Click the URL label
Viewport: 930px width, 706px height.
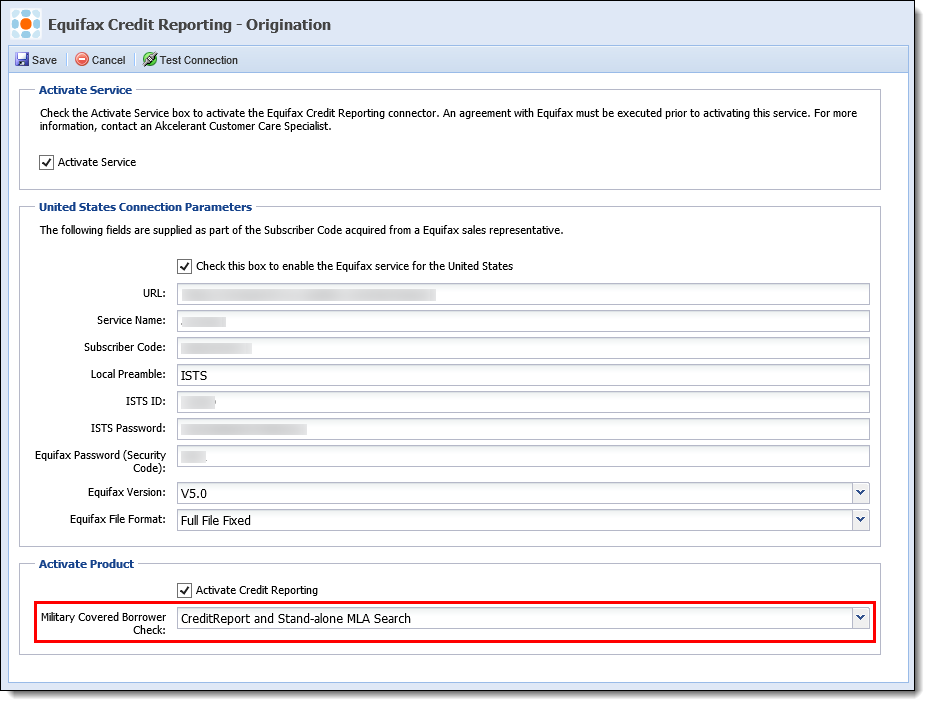154,293
